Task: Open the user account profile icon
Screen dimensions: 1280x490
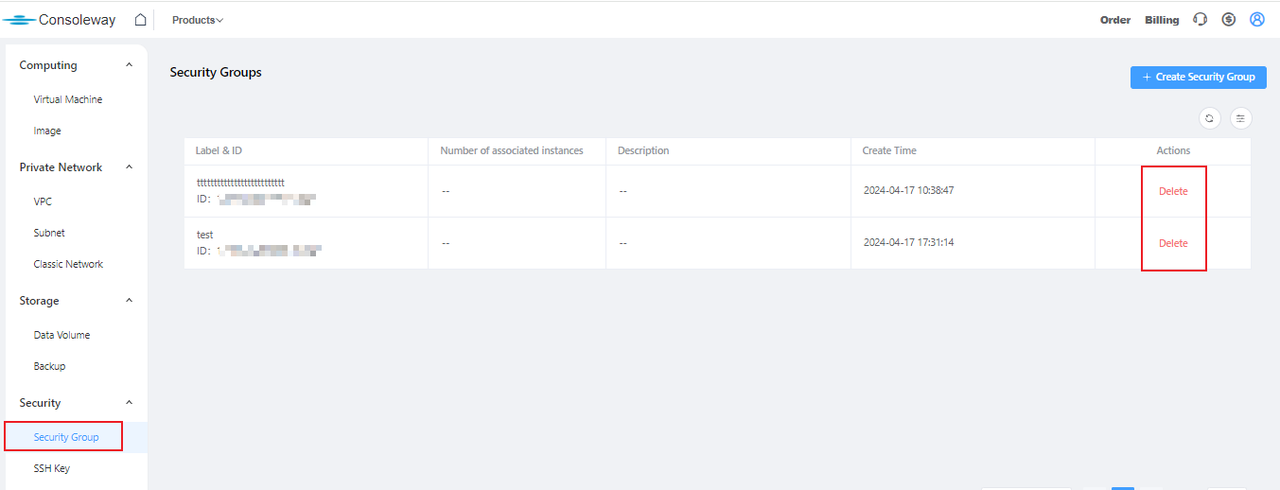Action: pos(1257,20)
